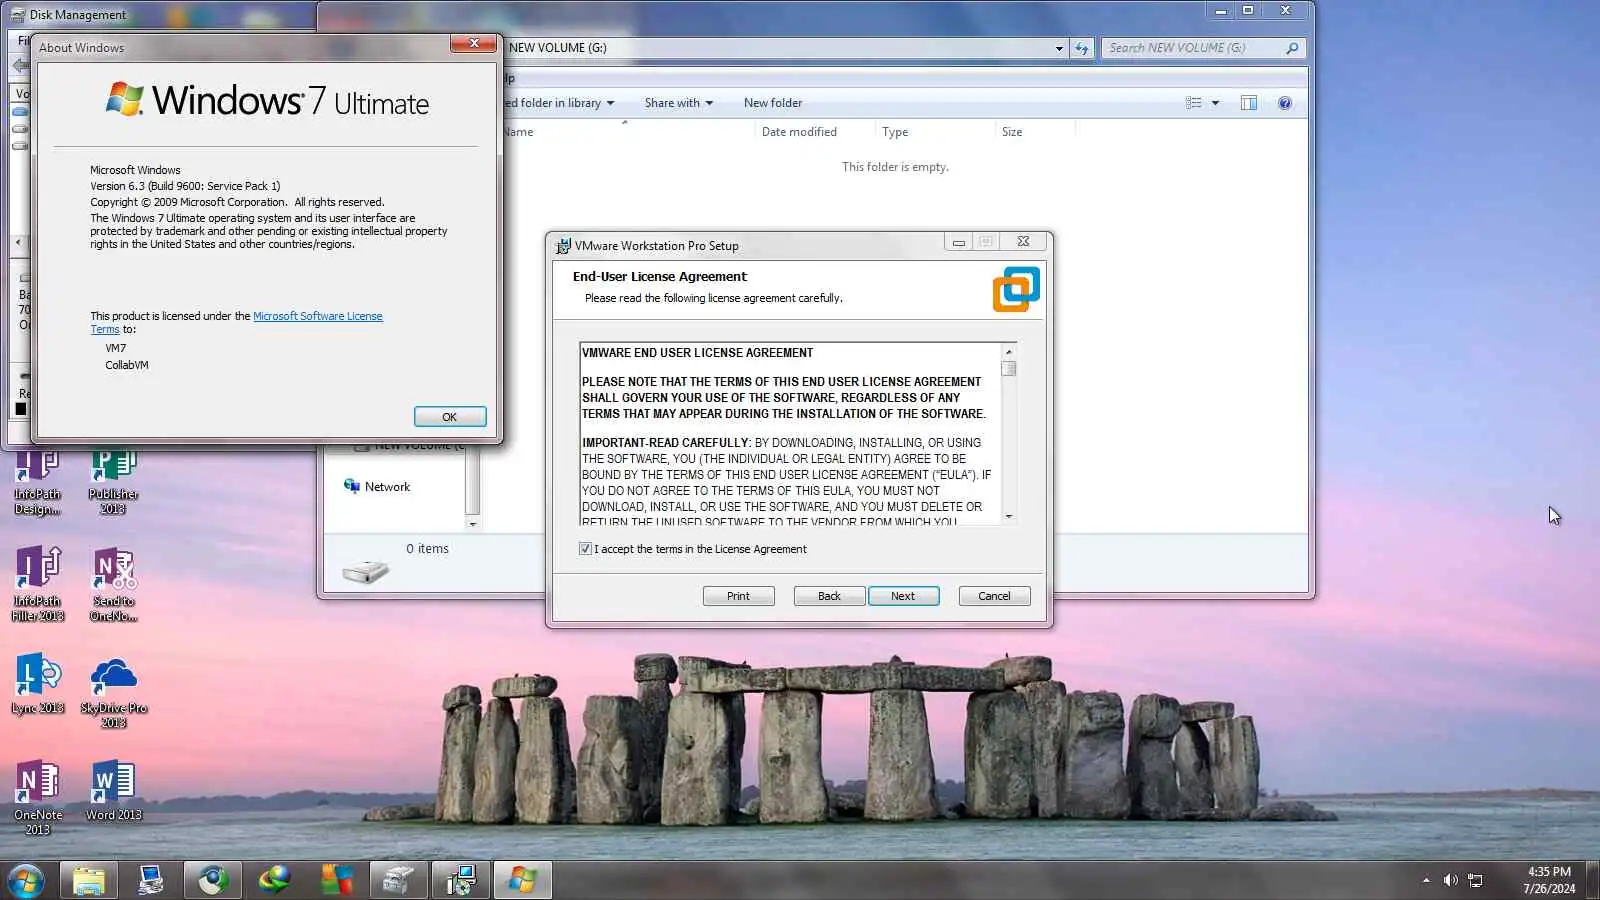
Task: Click Next in VMware Setup
Action: click(903, 596)
